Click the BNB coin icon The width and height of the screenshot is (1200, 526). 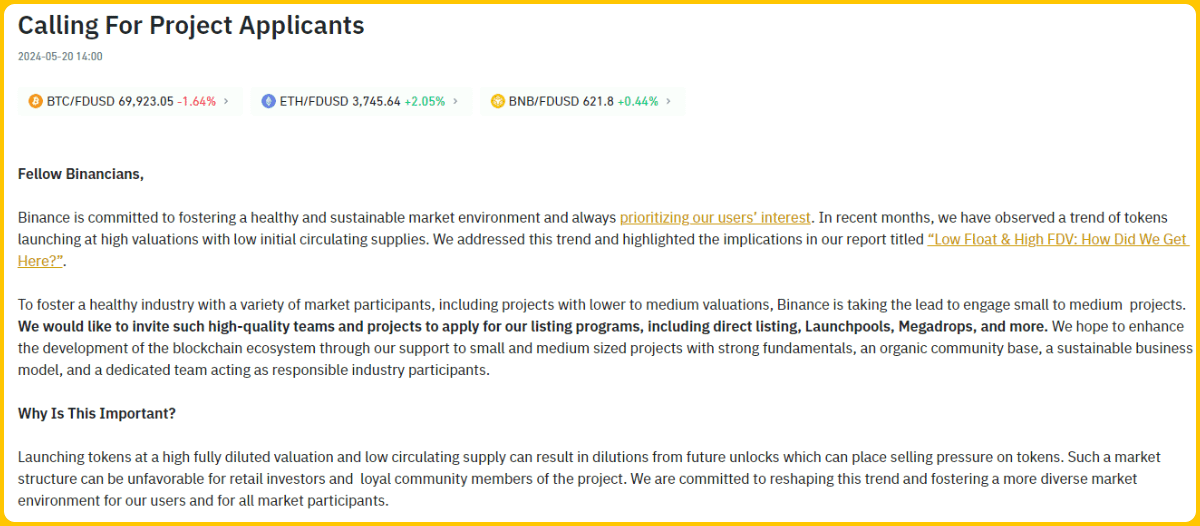[498, 101]
